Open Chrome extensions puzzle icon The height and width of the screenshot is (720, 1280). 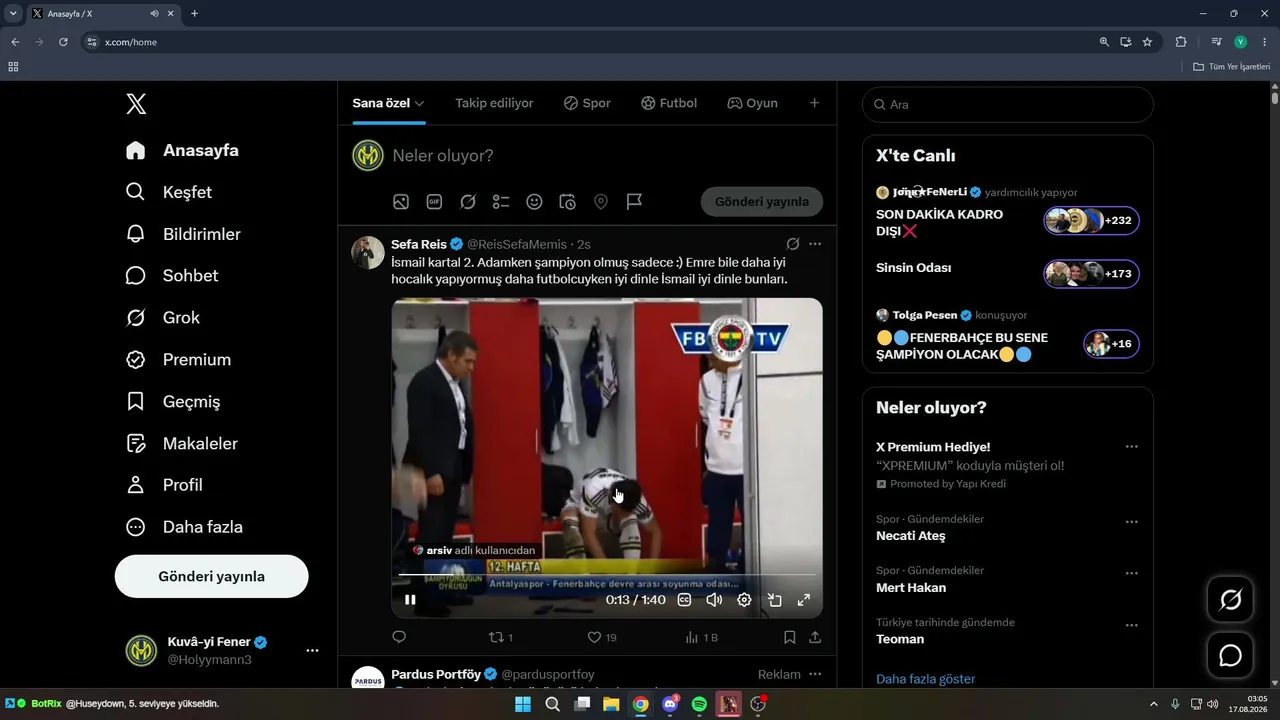1181,42
